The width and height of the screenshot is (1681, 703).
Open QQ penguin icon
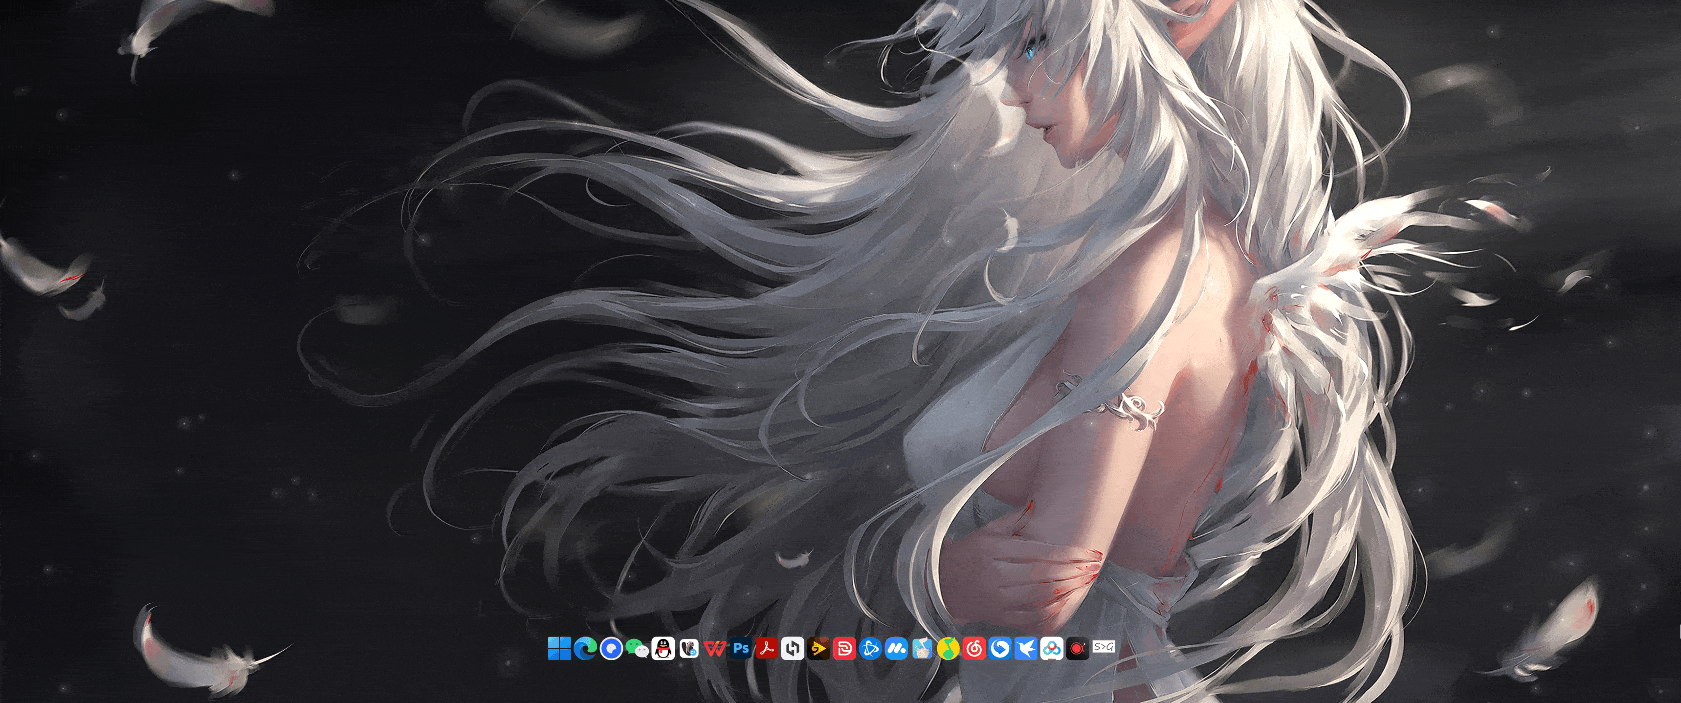(x=663, y=648)
